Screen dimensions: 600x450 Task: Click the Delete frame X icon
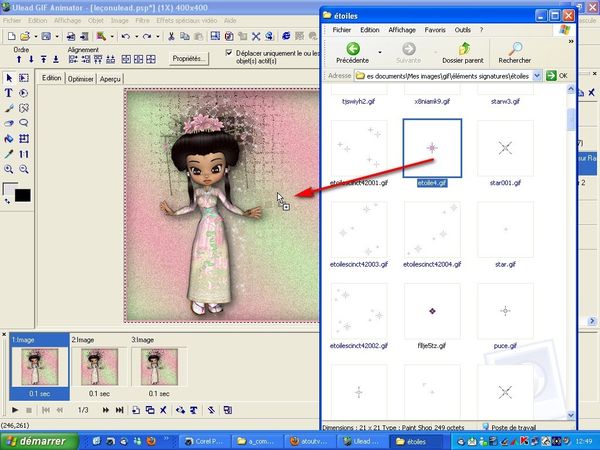(x=163, y=410)
